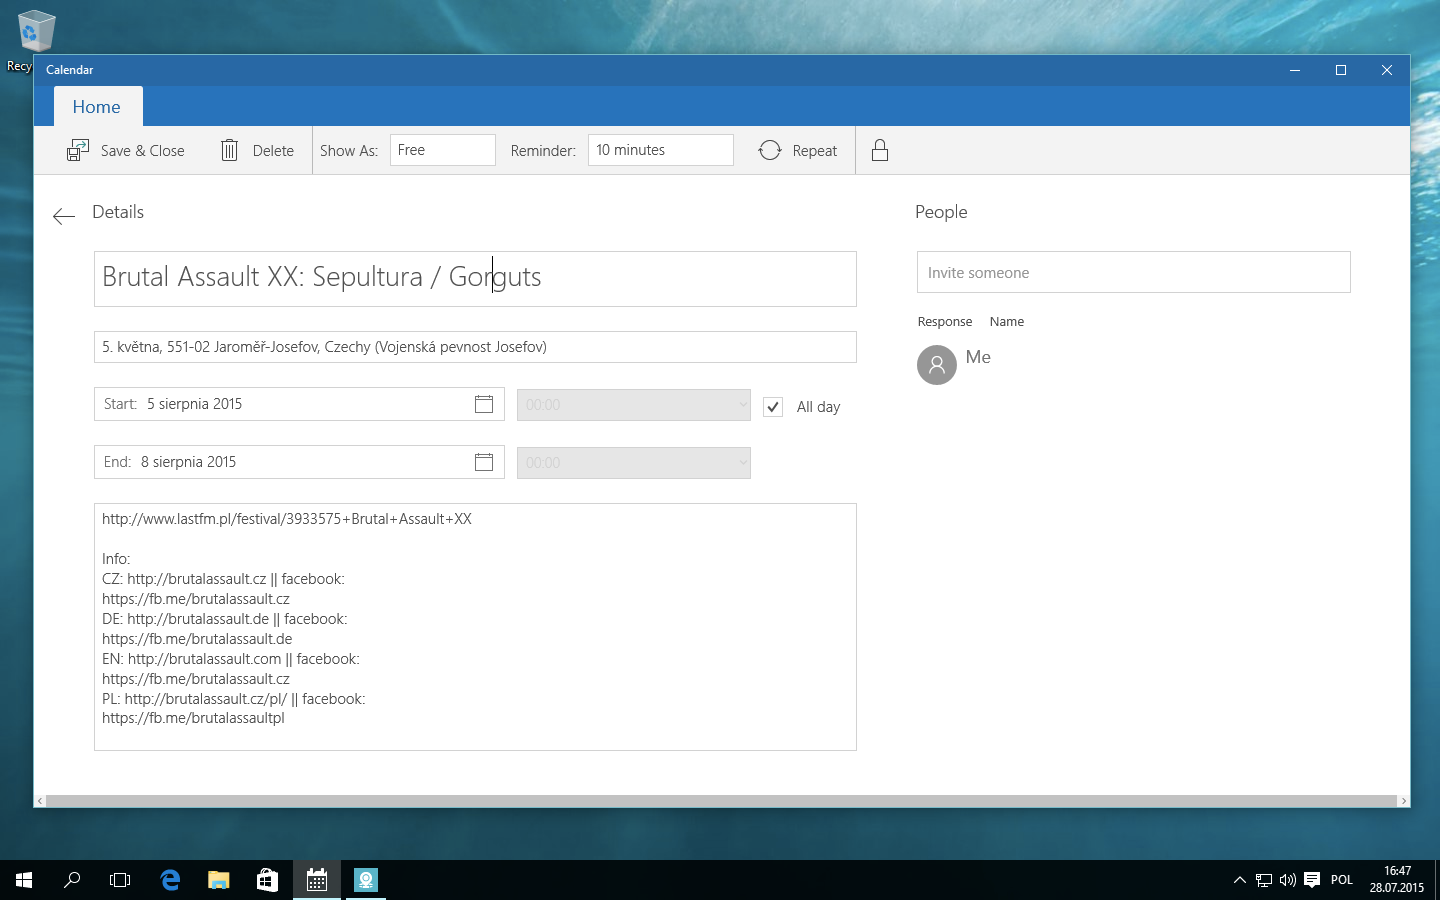Click the Response column header
This screenshot has height=900, width=1440.
[945, 321]
